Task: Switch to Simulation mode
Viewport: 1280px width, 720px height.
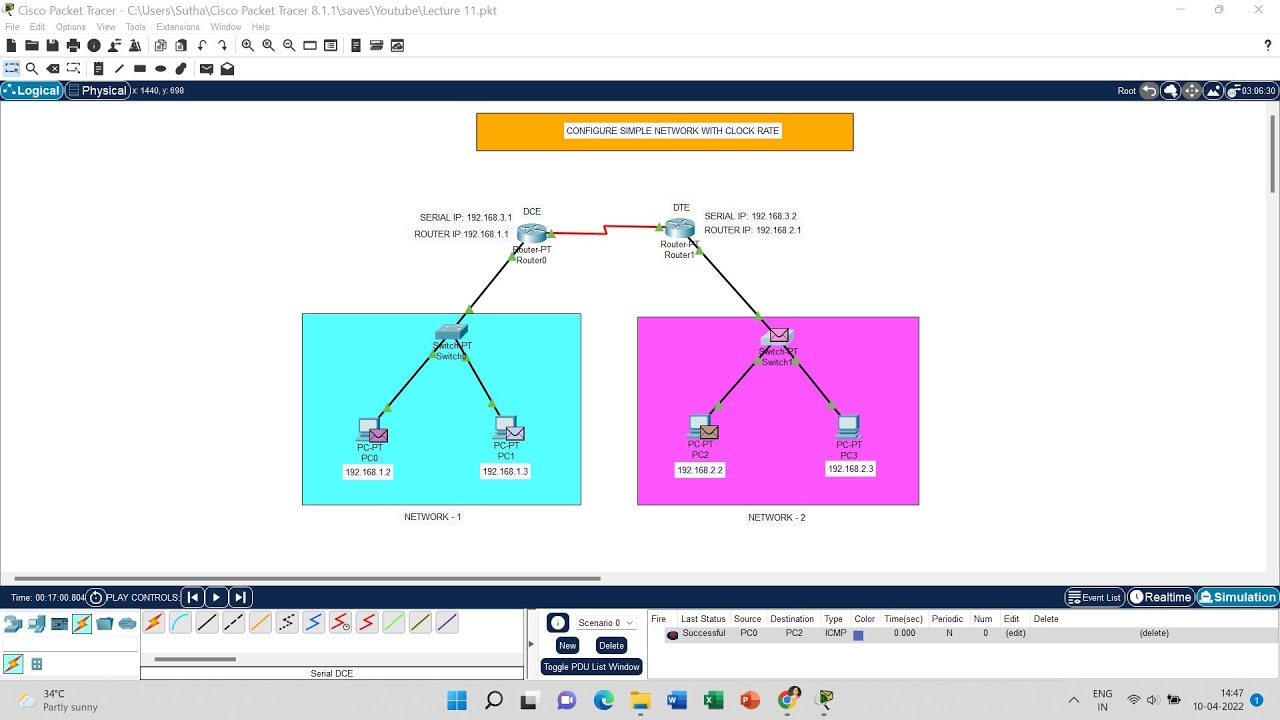Action: tap(1238, 597)
